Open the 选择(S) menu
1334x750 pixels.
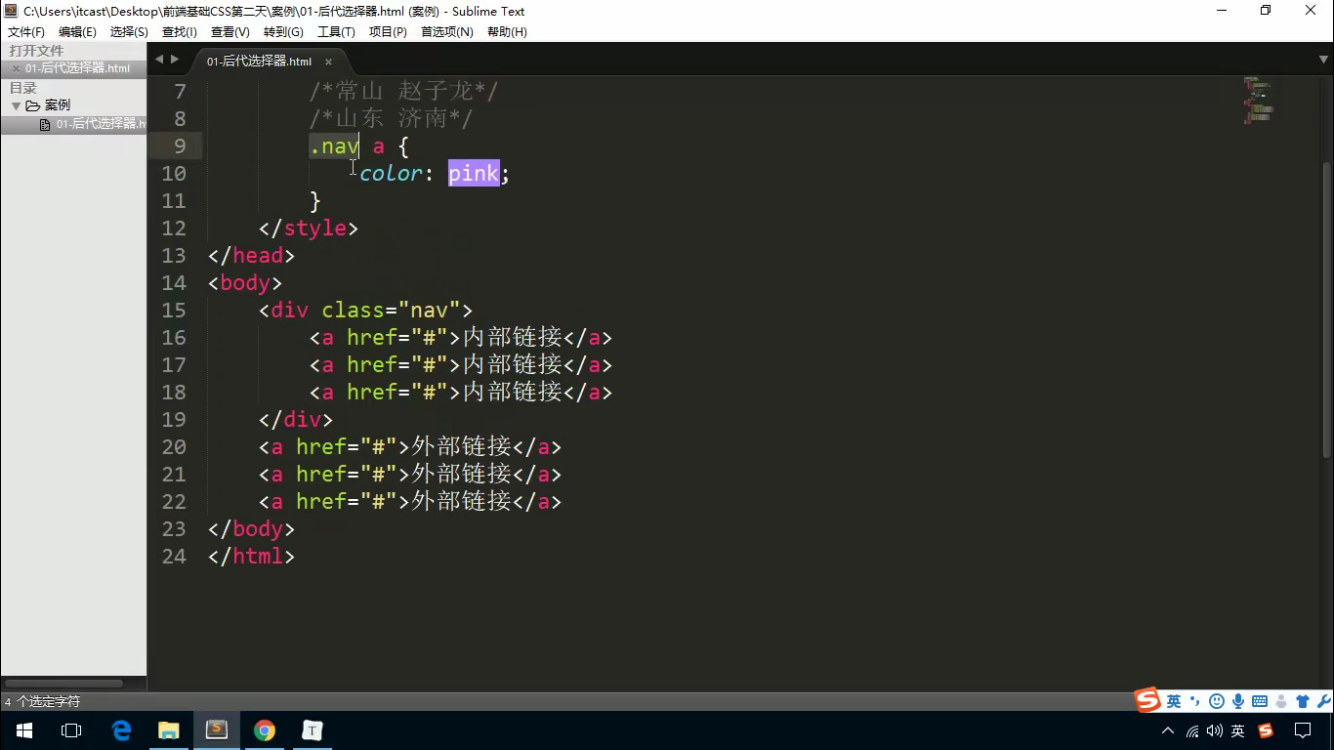pos(129,32)
